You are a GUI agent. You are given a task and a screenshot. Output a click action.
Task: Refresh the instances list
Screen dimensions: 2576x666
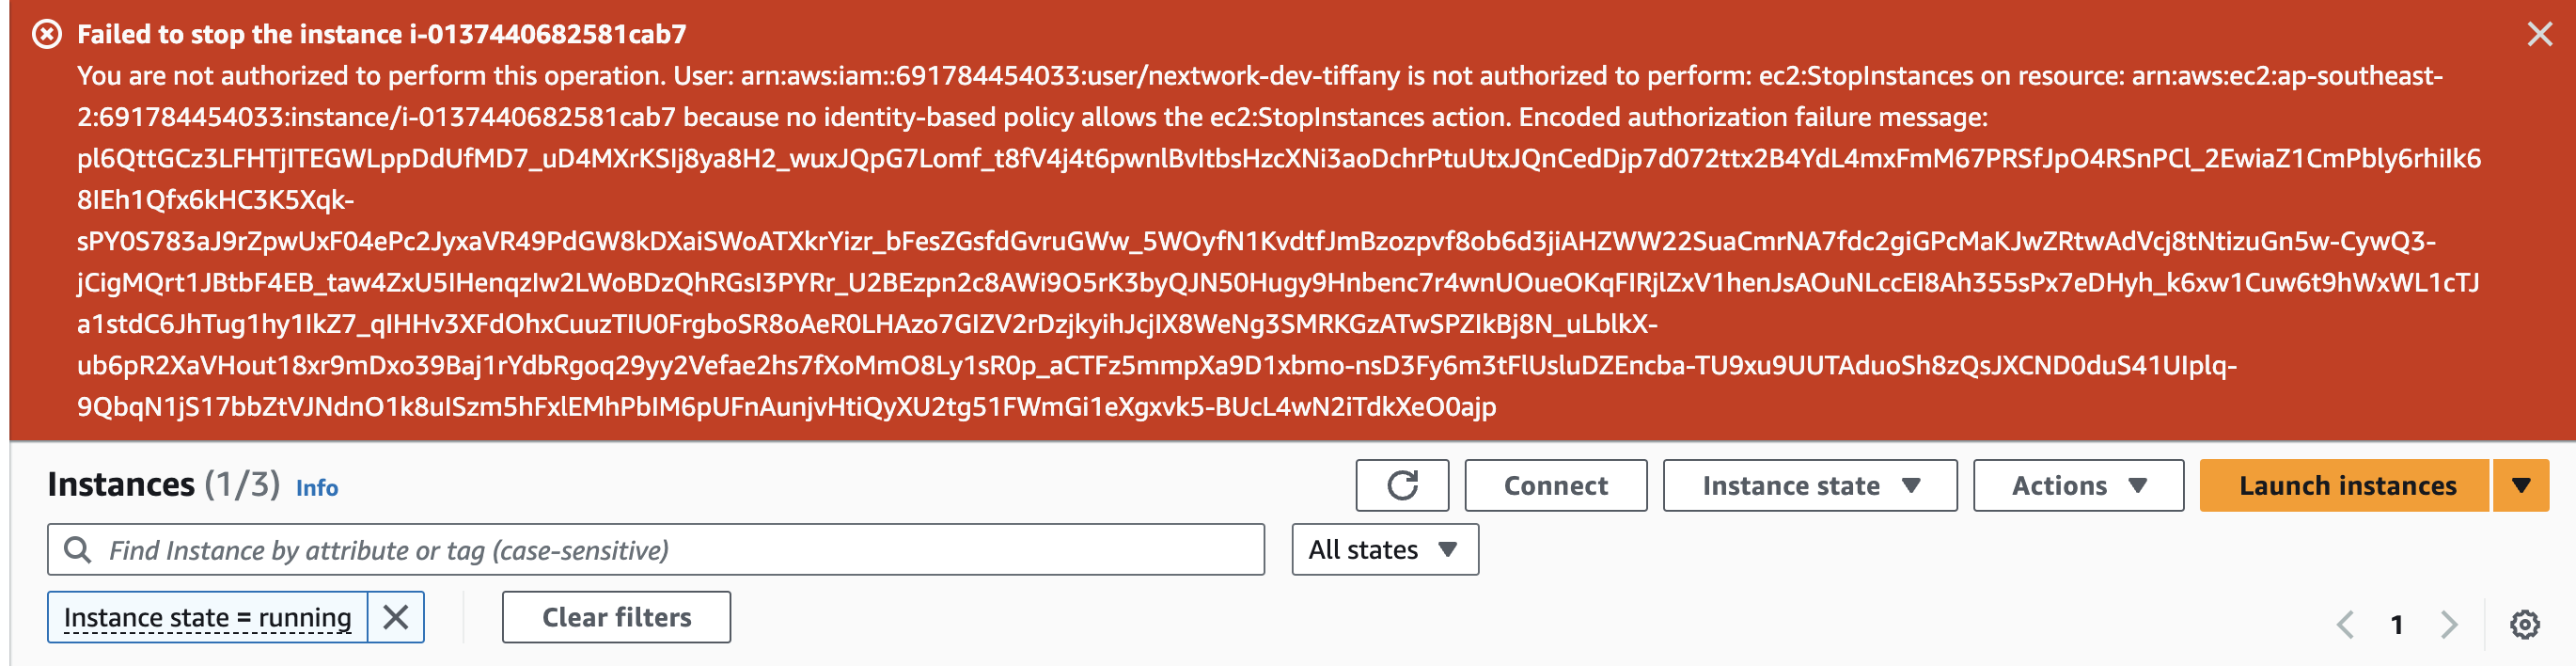[x=1401, y=486]
